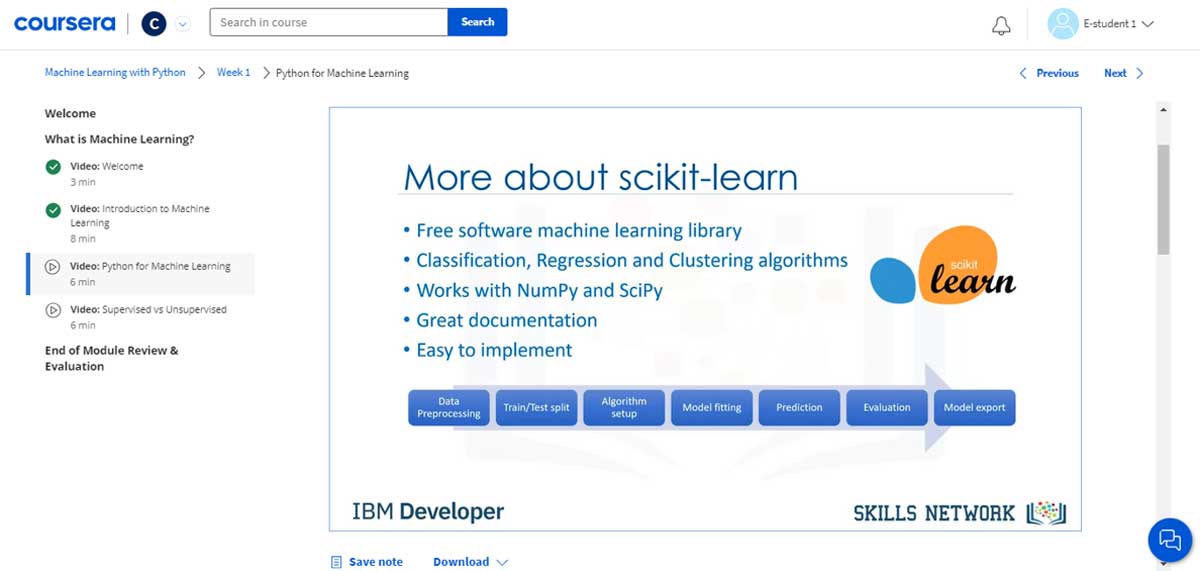Click the Skills Network logo icon
Viewport: 1200px width, 571px height.
click(x=1046, y=512)
